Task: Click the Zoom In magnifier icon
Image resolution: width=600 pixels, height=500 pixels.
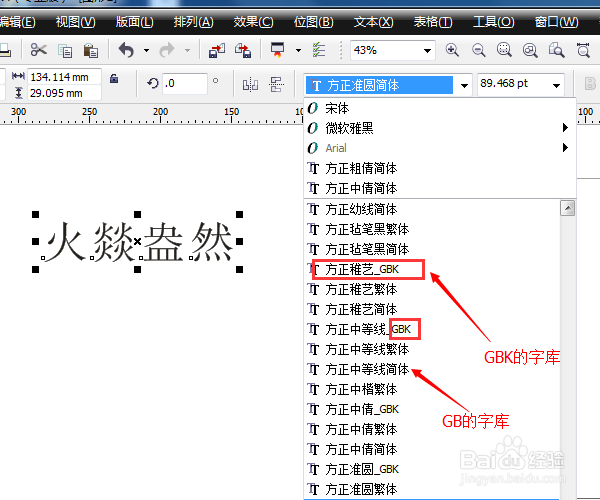Action: pyautogui.click(x=452, y=50)
